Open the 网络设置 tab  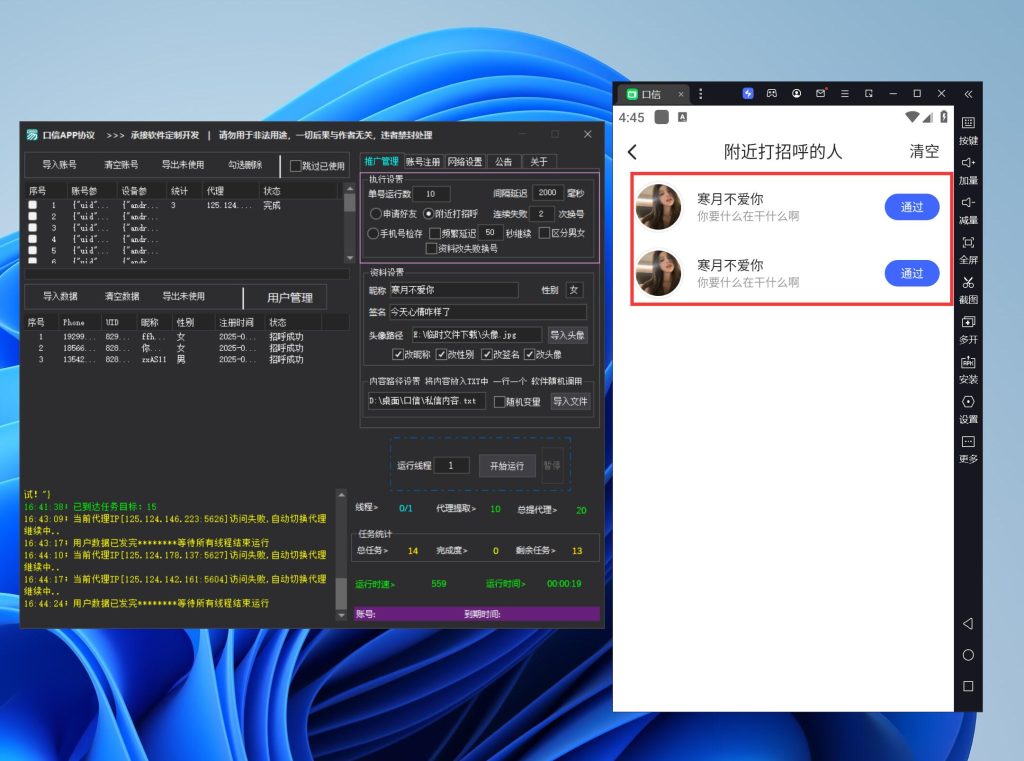tap(464, 161)
